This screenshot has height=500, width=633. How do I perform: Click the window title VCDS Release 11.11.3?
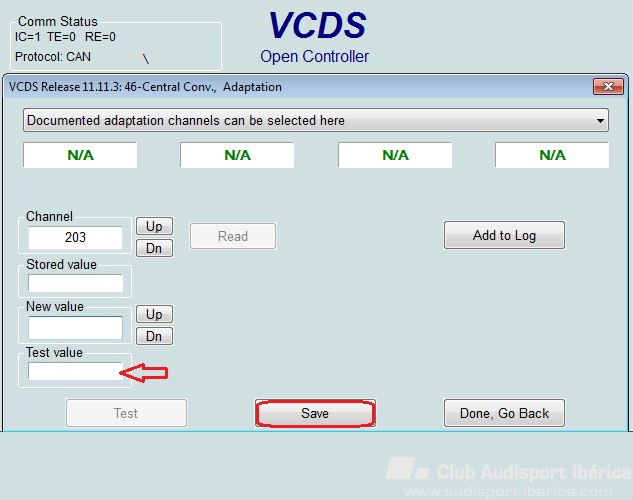pos(145,87)
